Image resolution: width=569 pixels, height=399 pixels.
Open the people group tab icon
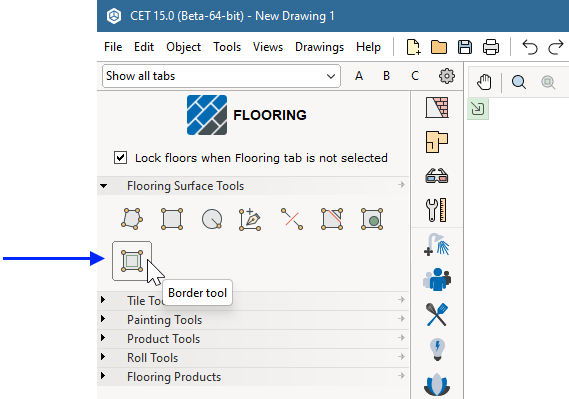[437, 279]
